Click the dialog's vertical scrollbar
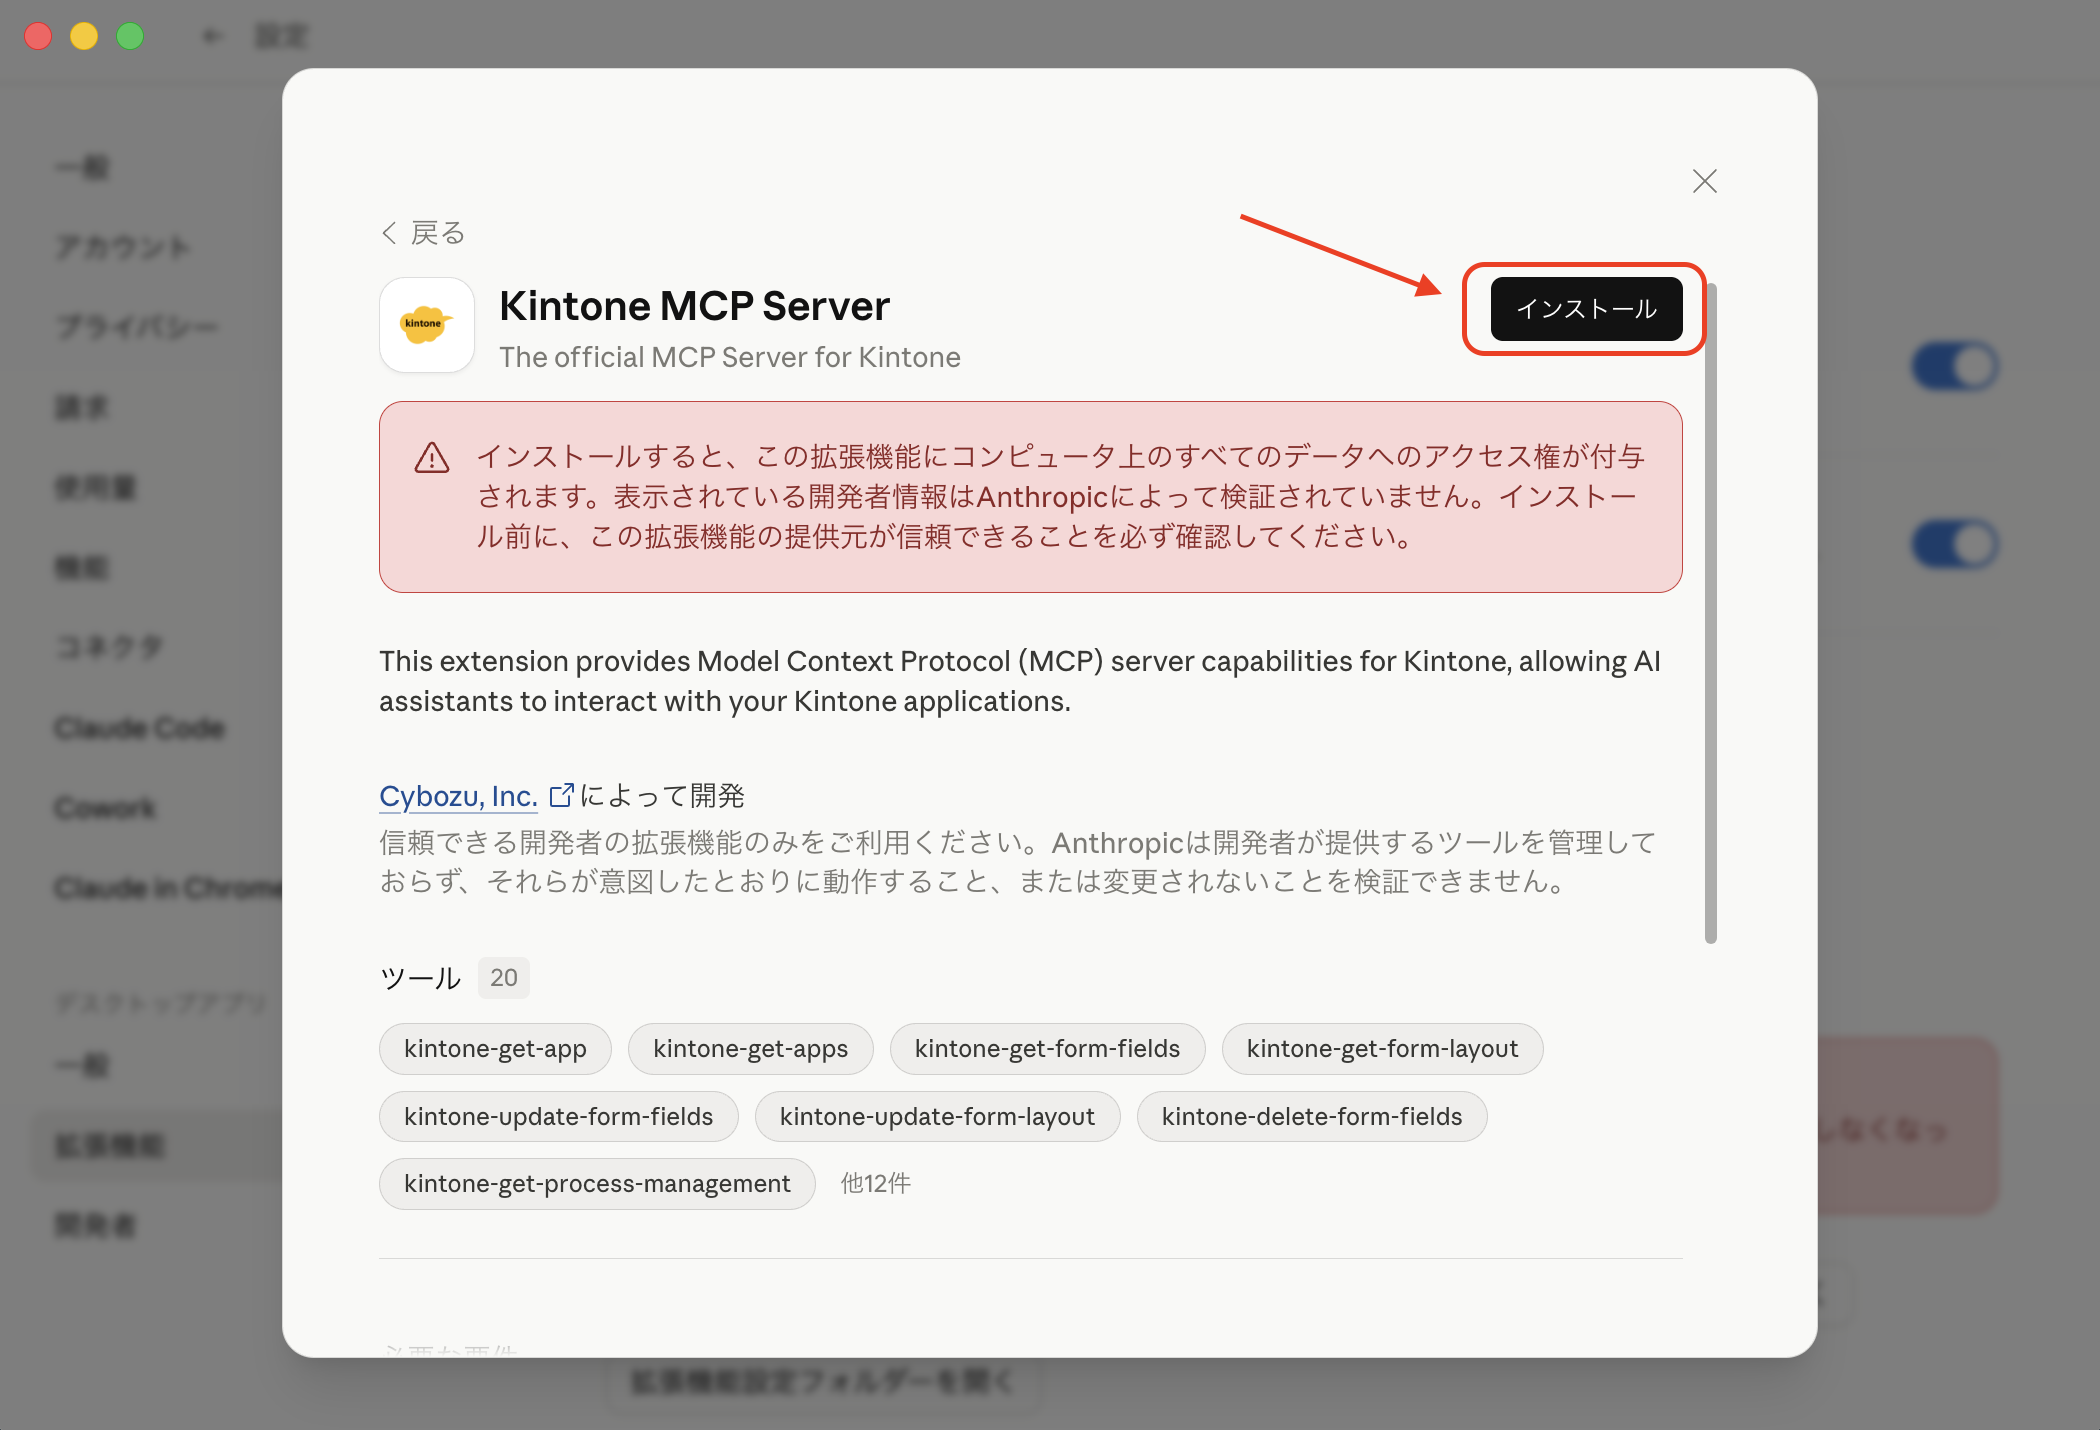This screenshot has height=1430, width=2100. tap(1710, 613)
